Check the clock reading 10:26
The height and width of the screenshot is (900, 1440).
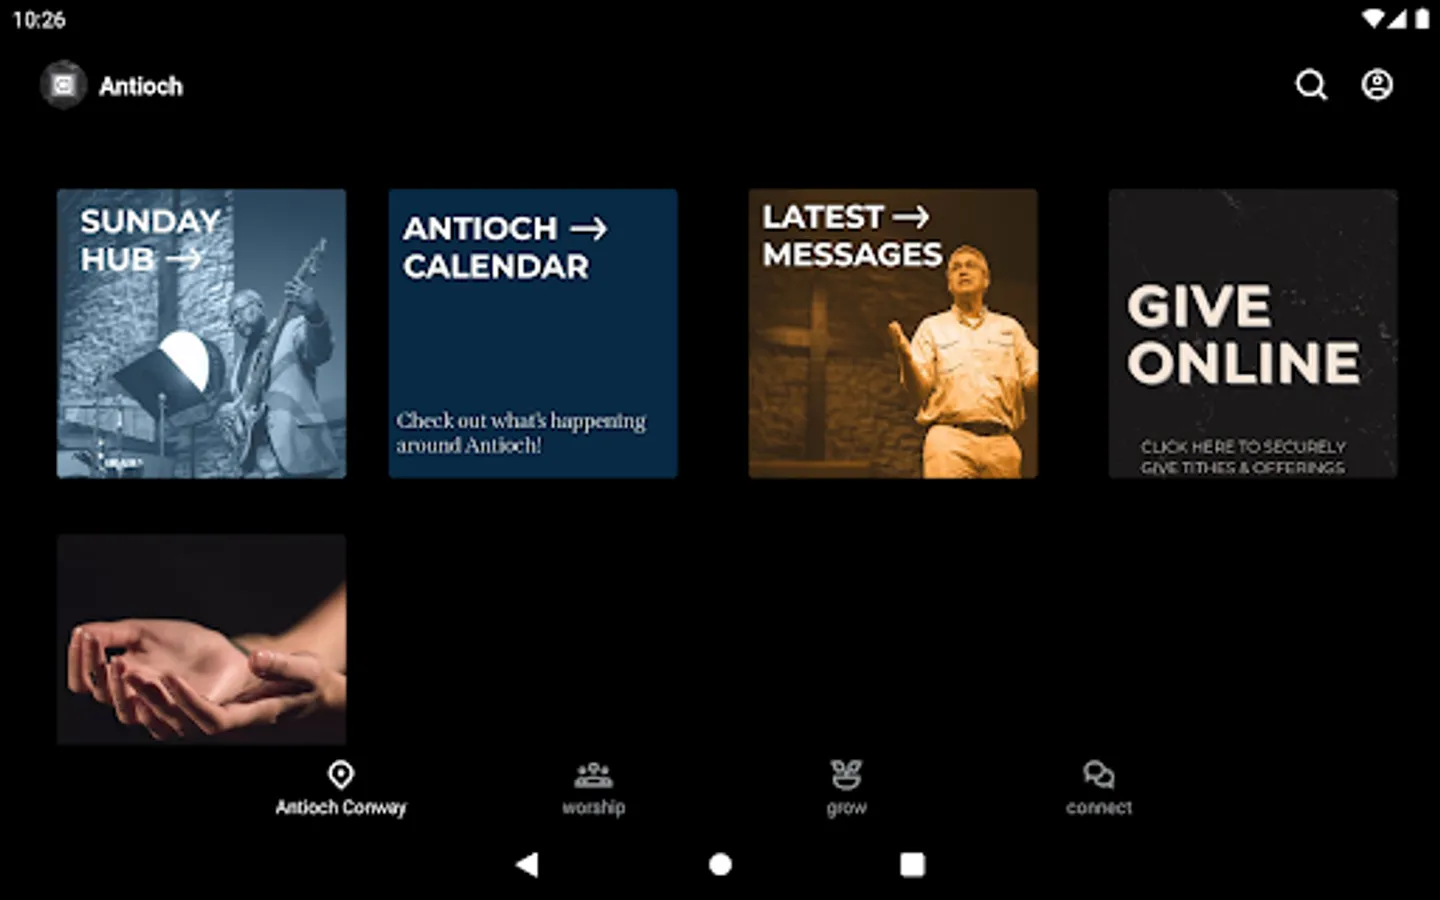39,20
